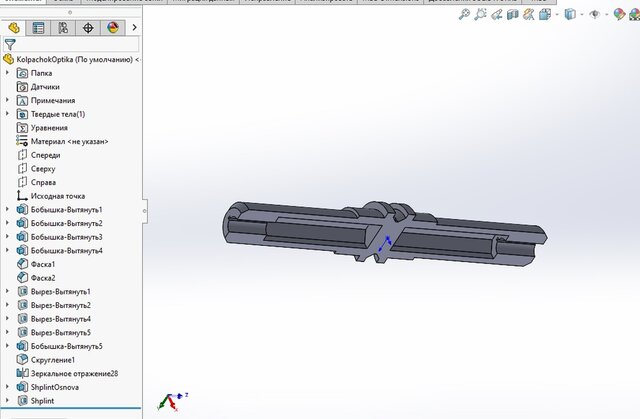Viewport: 640px width, 419px height.
Task: Click the Zoom to Fit magnifier icon
Action: coord(465,15)
